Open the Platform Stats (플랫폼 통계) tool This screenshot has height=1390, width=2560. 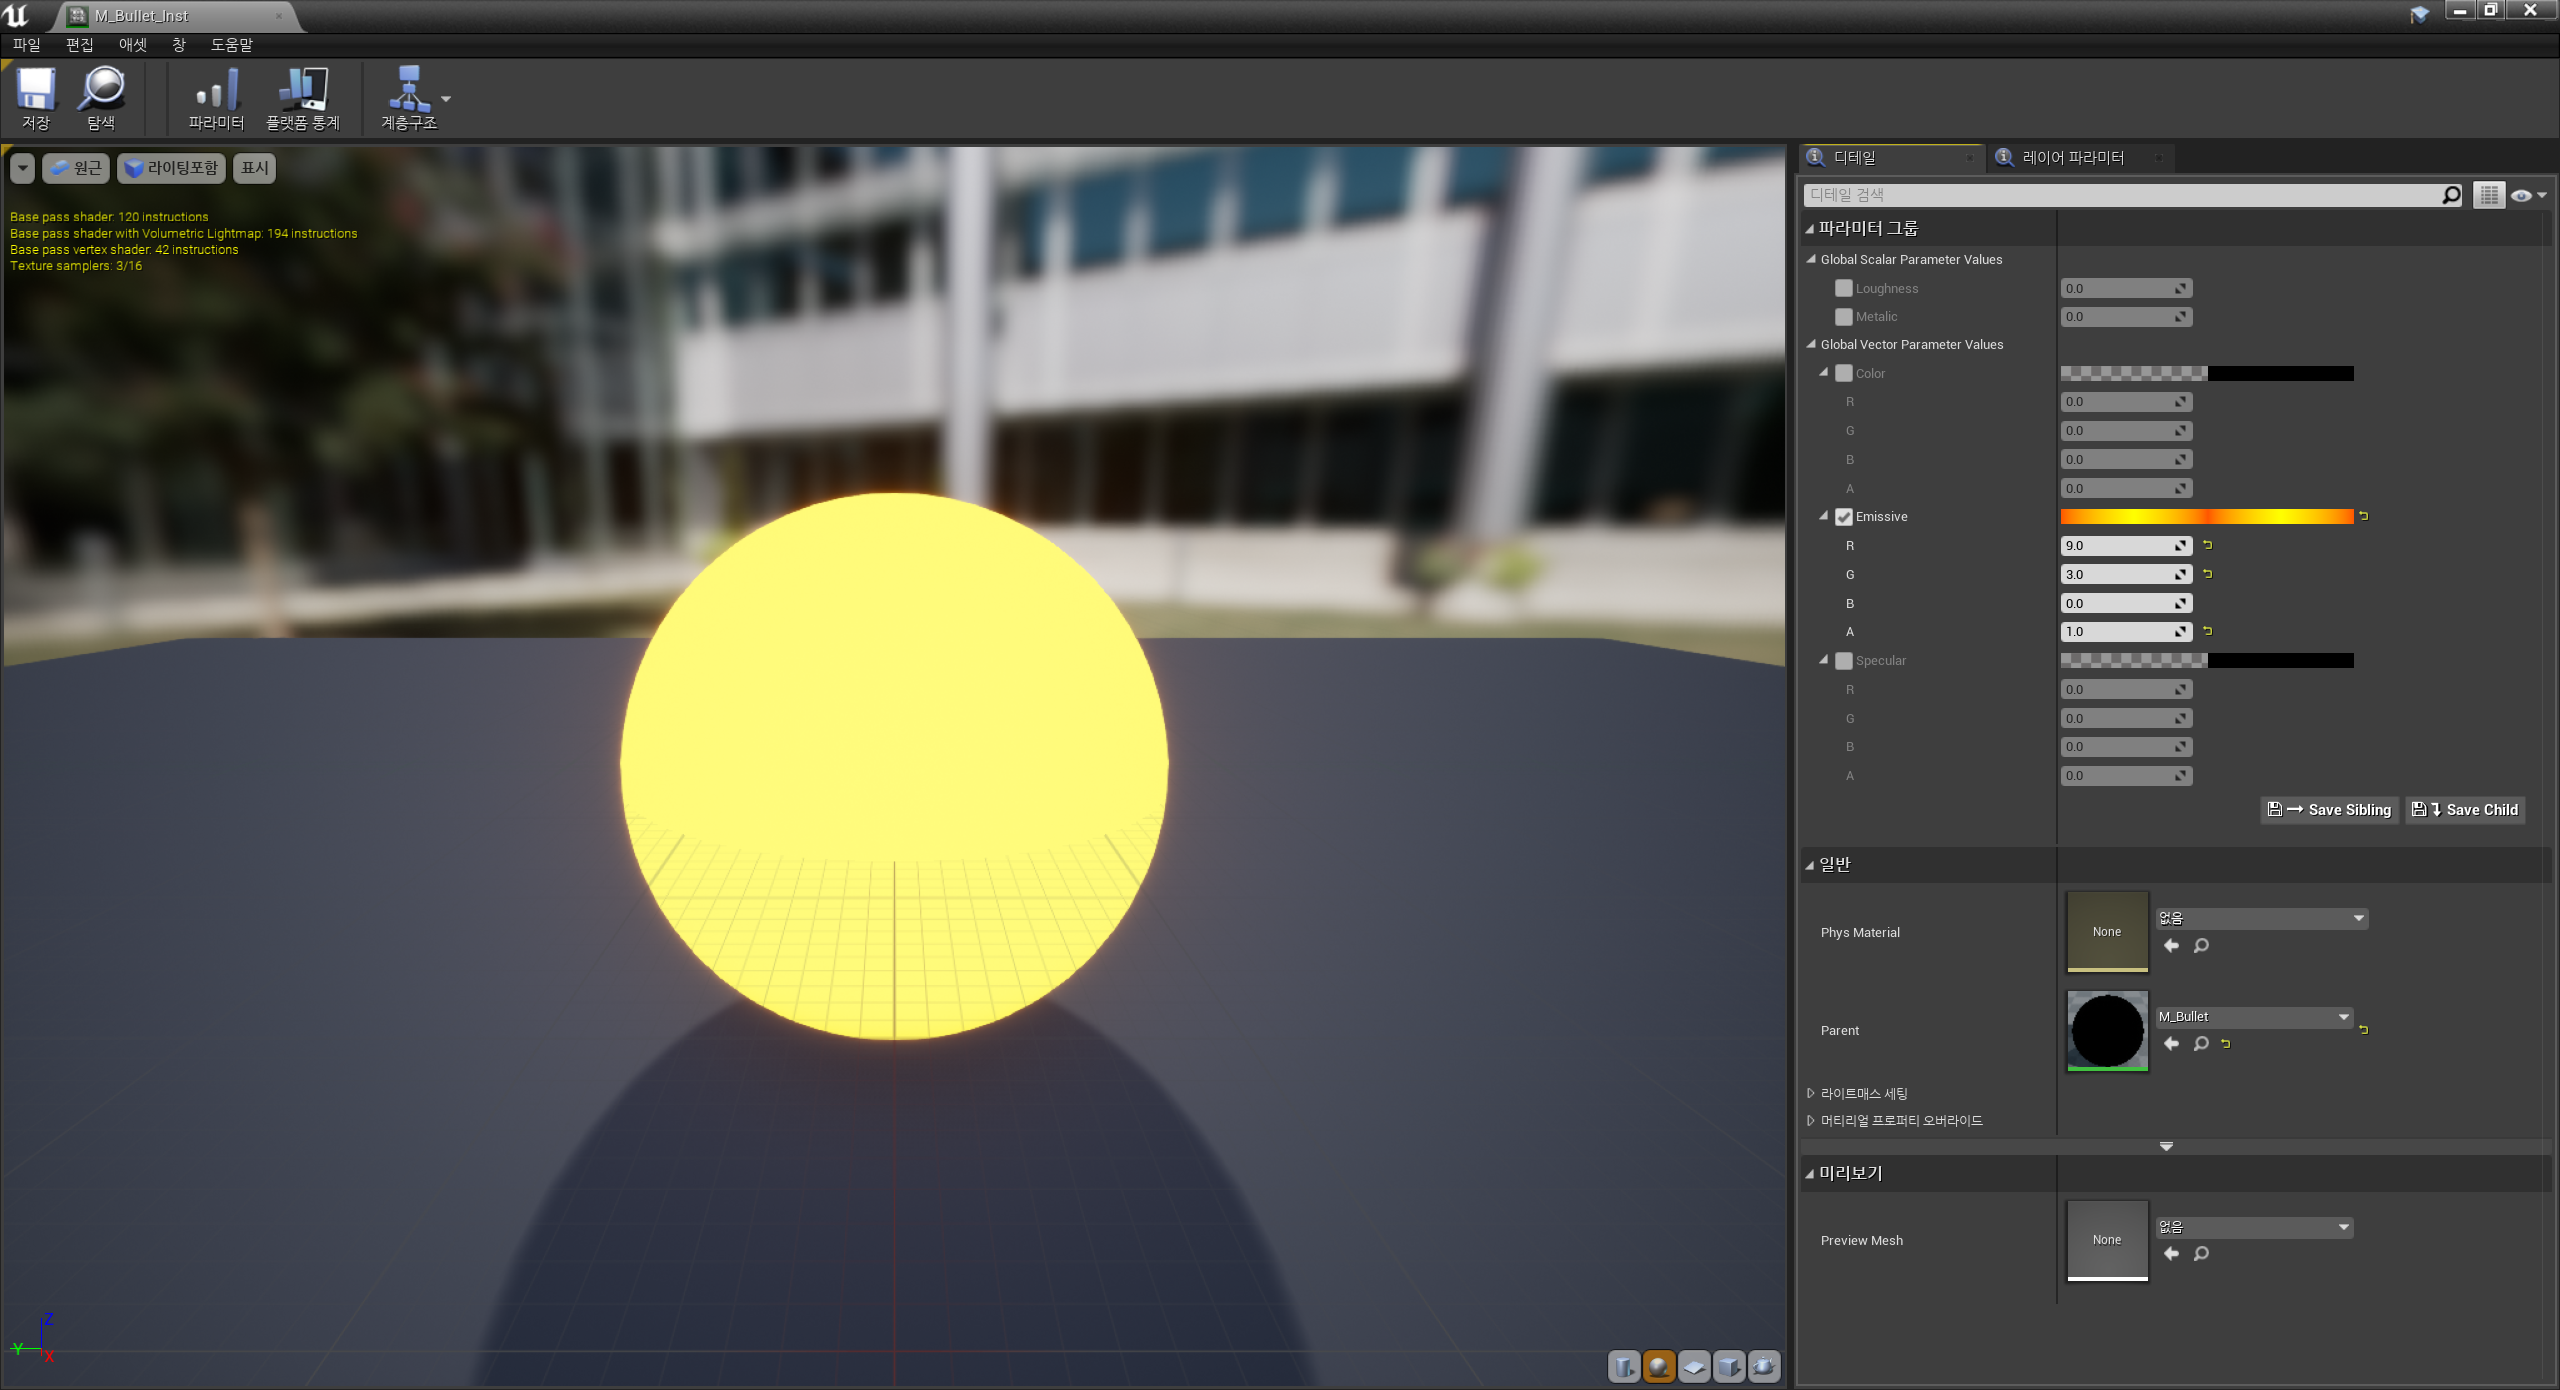[x=303, y=97]
